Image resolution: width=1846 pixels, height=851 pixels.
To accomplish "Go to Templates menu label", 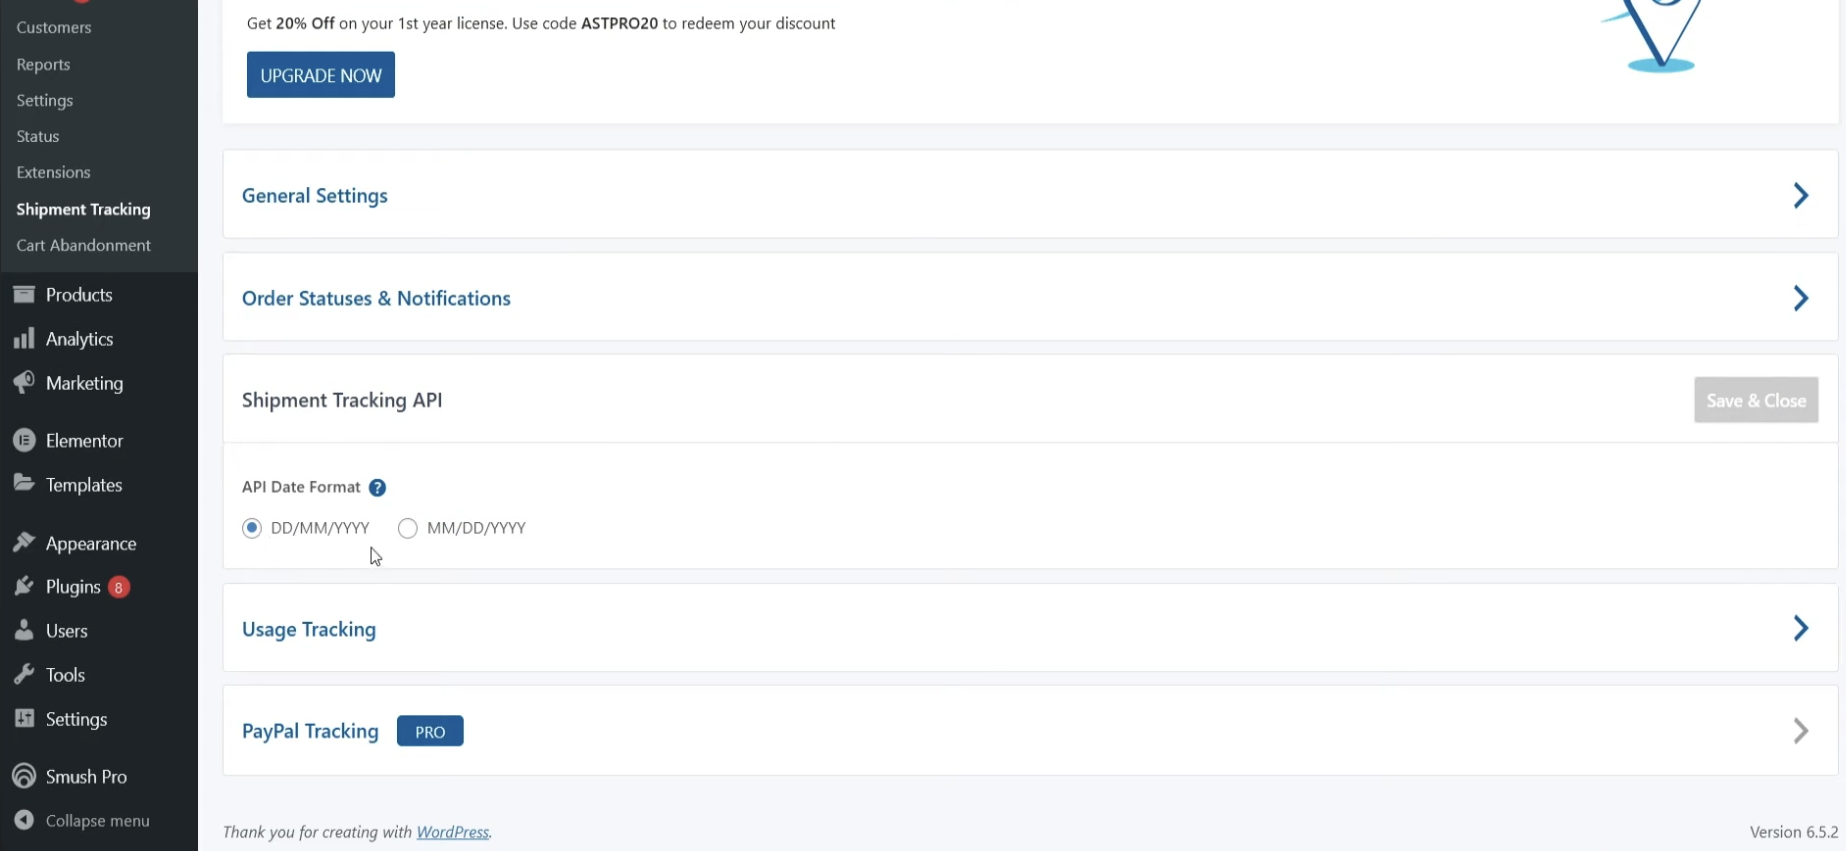I will 84,484.
